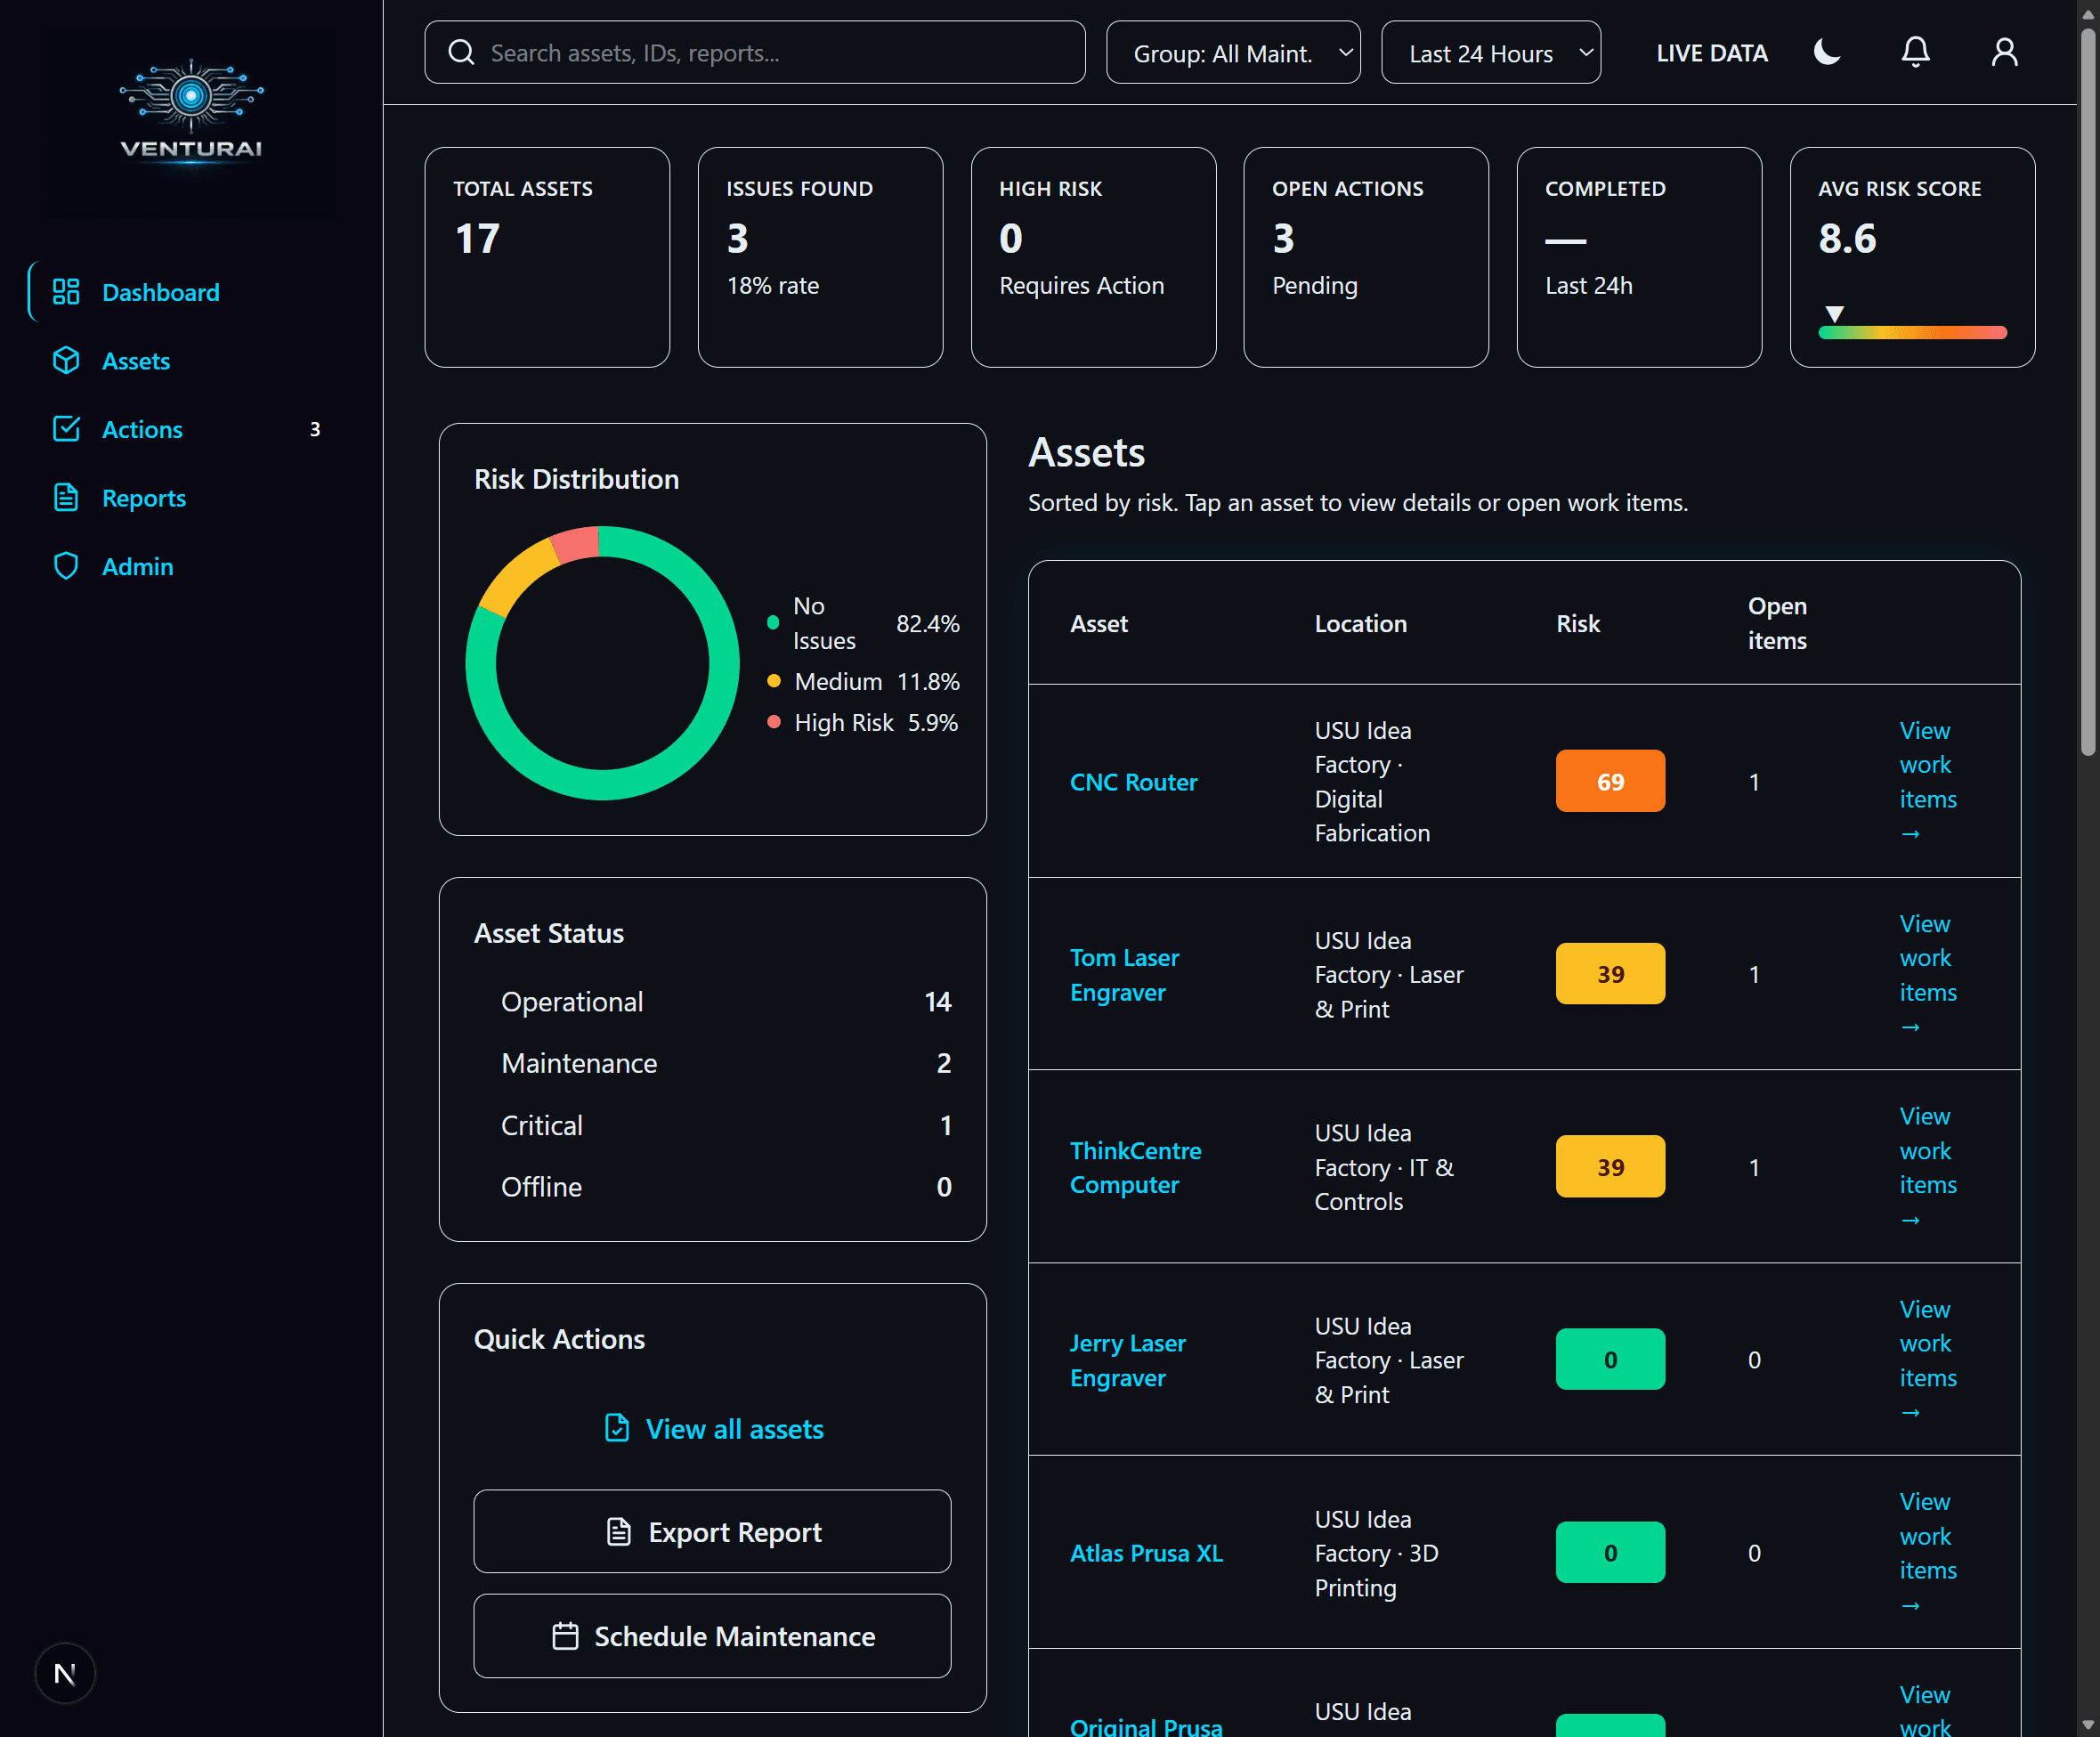The height and width of the screenshot is (1737, 2100).
Task: Click the VenturAI logo
Action: (191, 112)
